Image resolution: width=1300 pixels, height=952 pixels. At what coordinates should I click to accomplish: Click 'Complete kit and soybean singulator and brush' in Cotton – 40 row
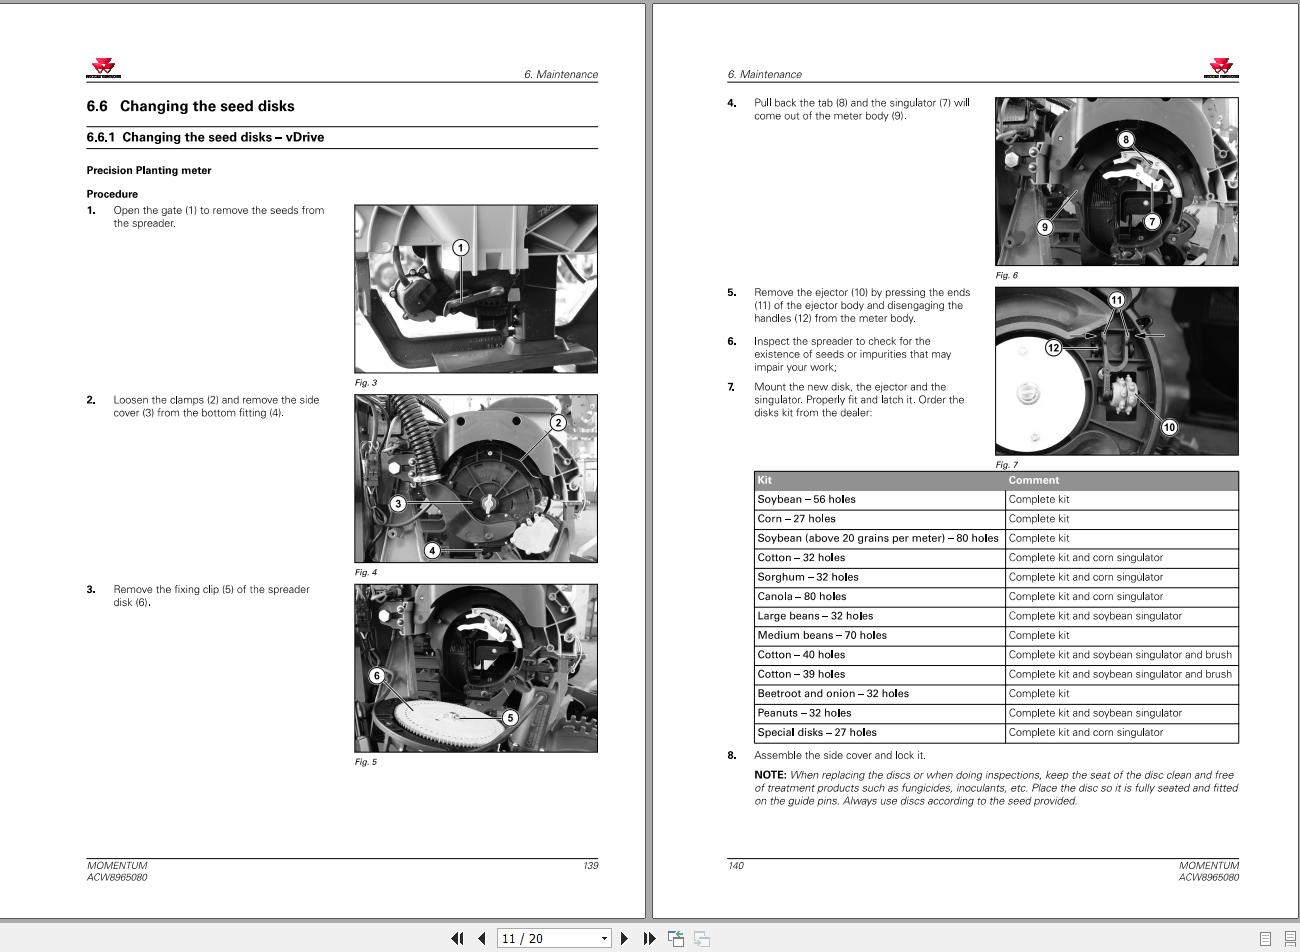(1120, 655)
